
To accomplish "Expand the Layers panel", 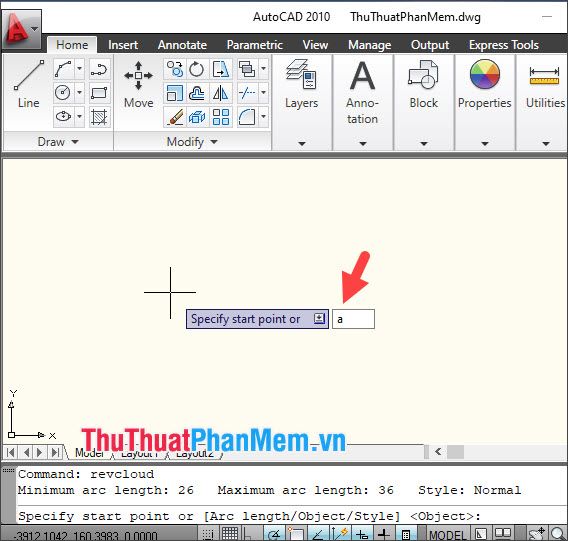I will click(302, 144).
